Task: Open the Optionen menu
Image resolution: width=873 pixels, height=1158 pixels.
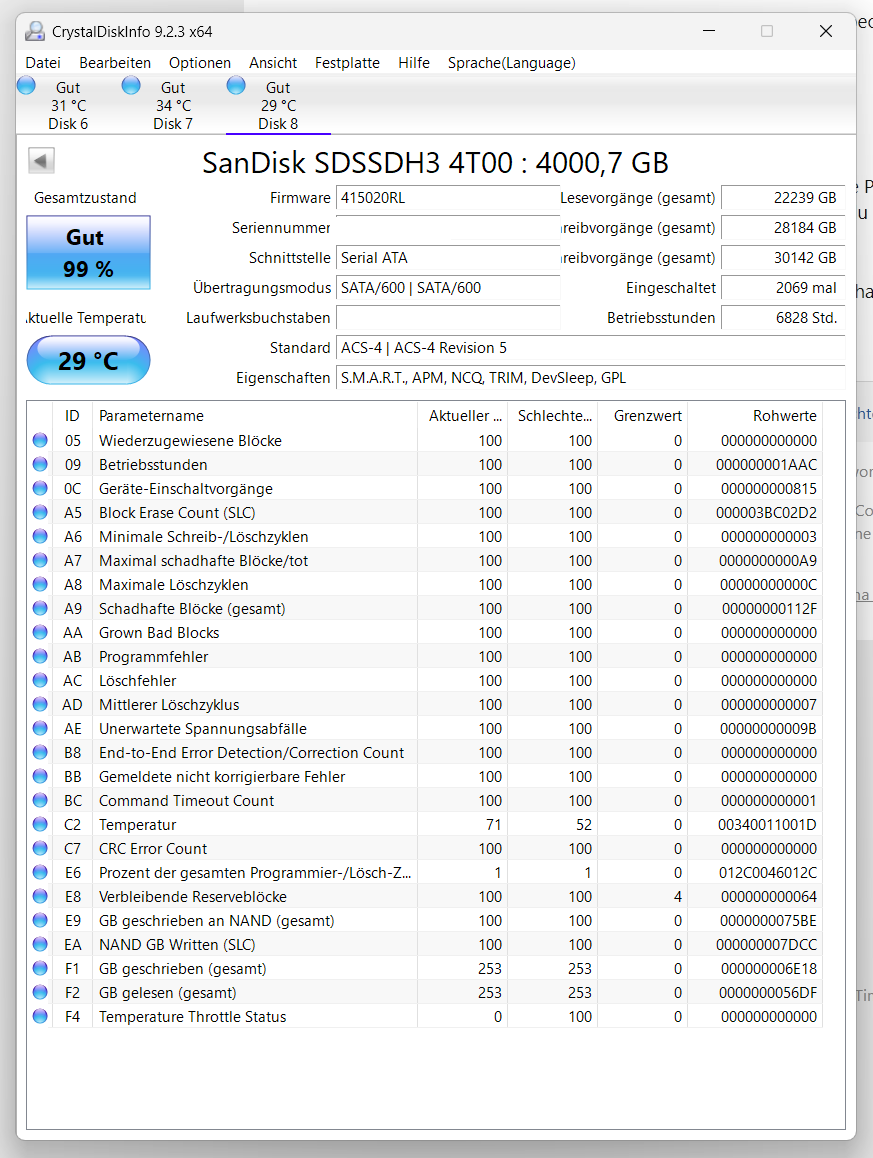Action: [x=199, y=63]
